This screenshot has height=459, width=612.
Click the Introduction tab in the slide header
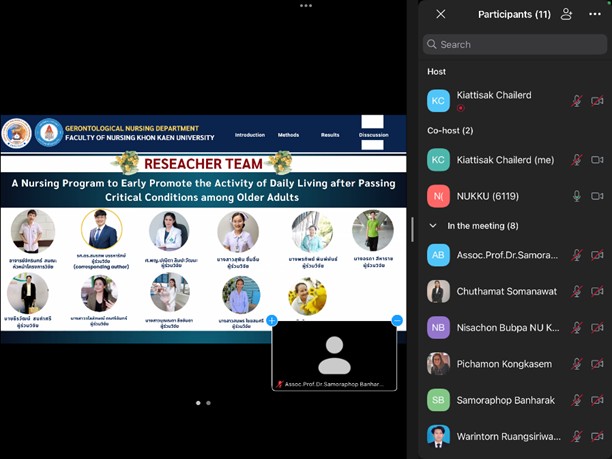click(250, 135)
